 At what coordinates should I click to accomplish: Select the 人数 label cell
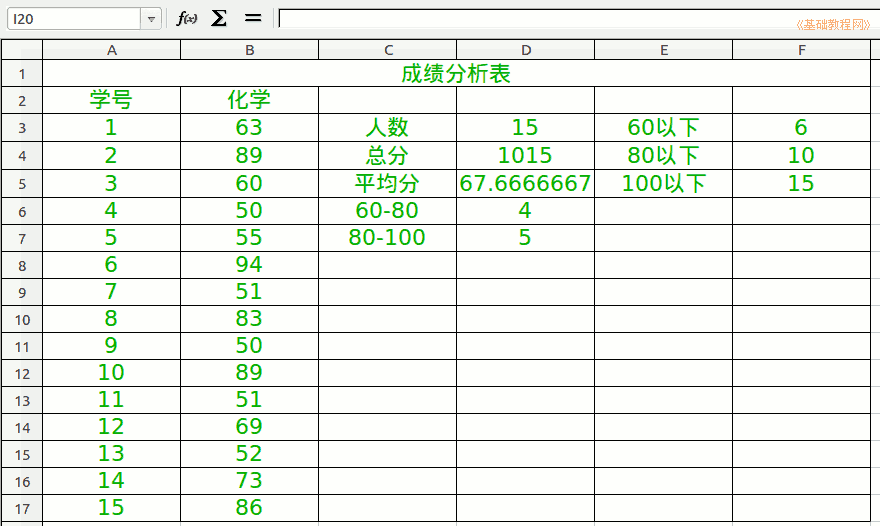[388, 128]
